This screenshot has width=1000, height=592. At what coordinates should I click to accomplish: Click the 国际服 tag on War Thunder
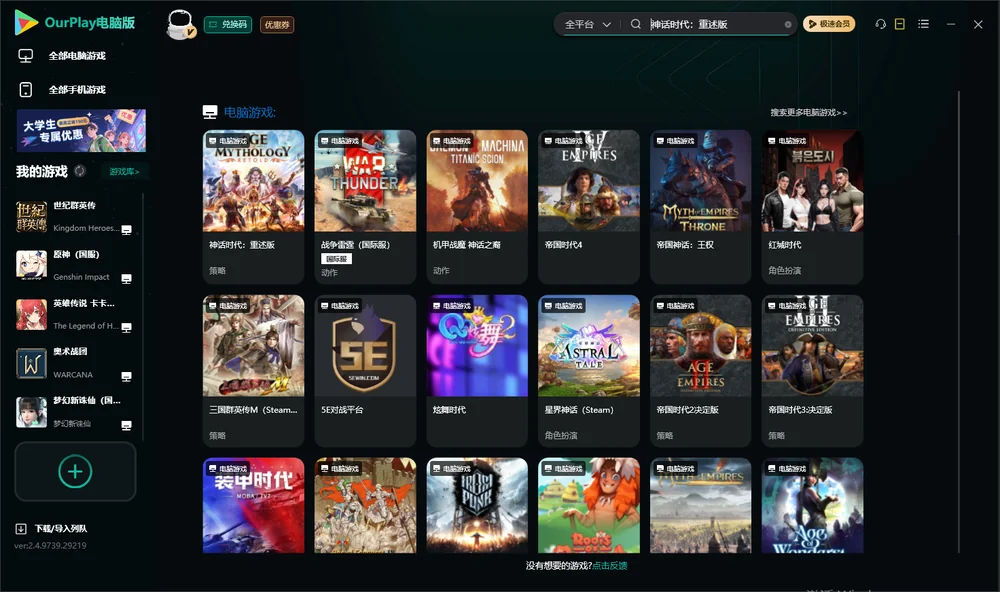336,259
